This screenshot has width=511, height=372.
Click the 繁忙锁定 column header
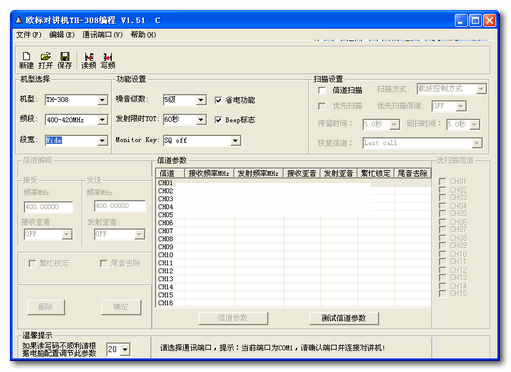tap(376, 173)
